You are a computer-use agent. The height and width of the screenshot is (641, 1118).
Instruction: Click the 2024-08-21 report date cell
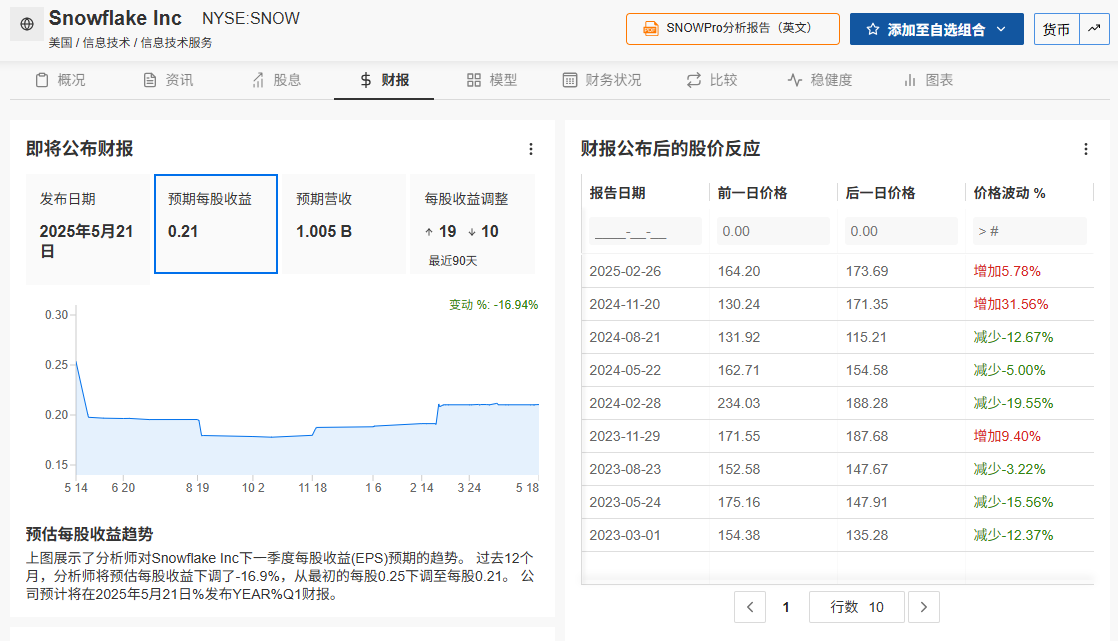625,337
